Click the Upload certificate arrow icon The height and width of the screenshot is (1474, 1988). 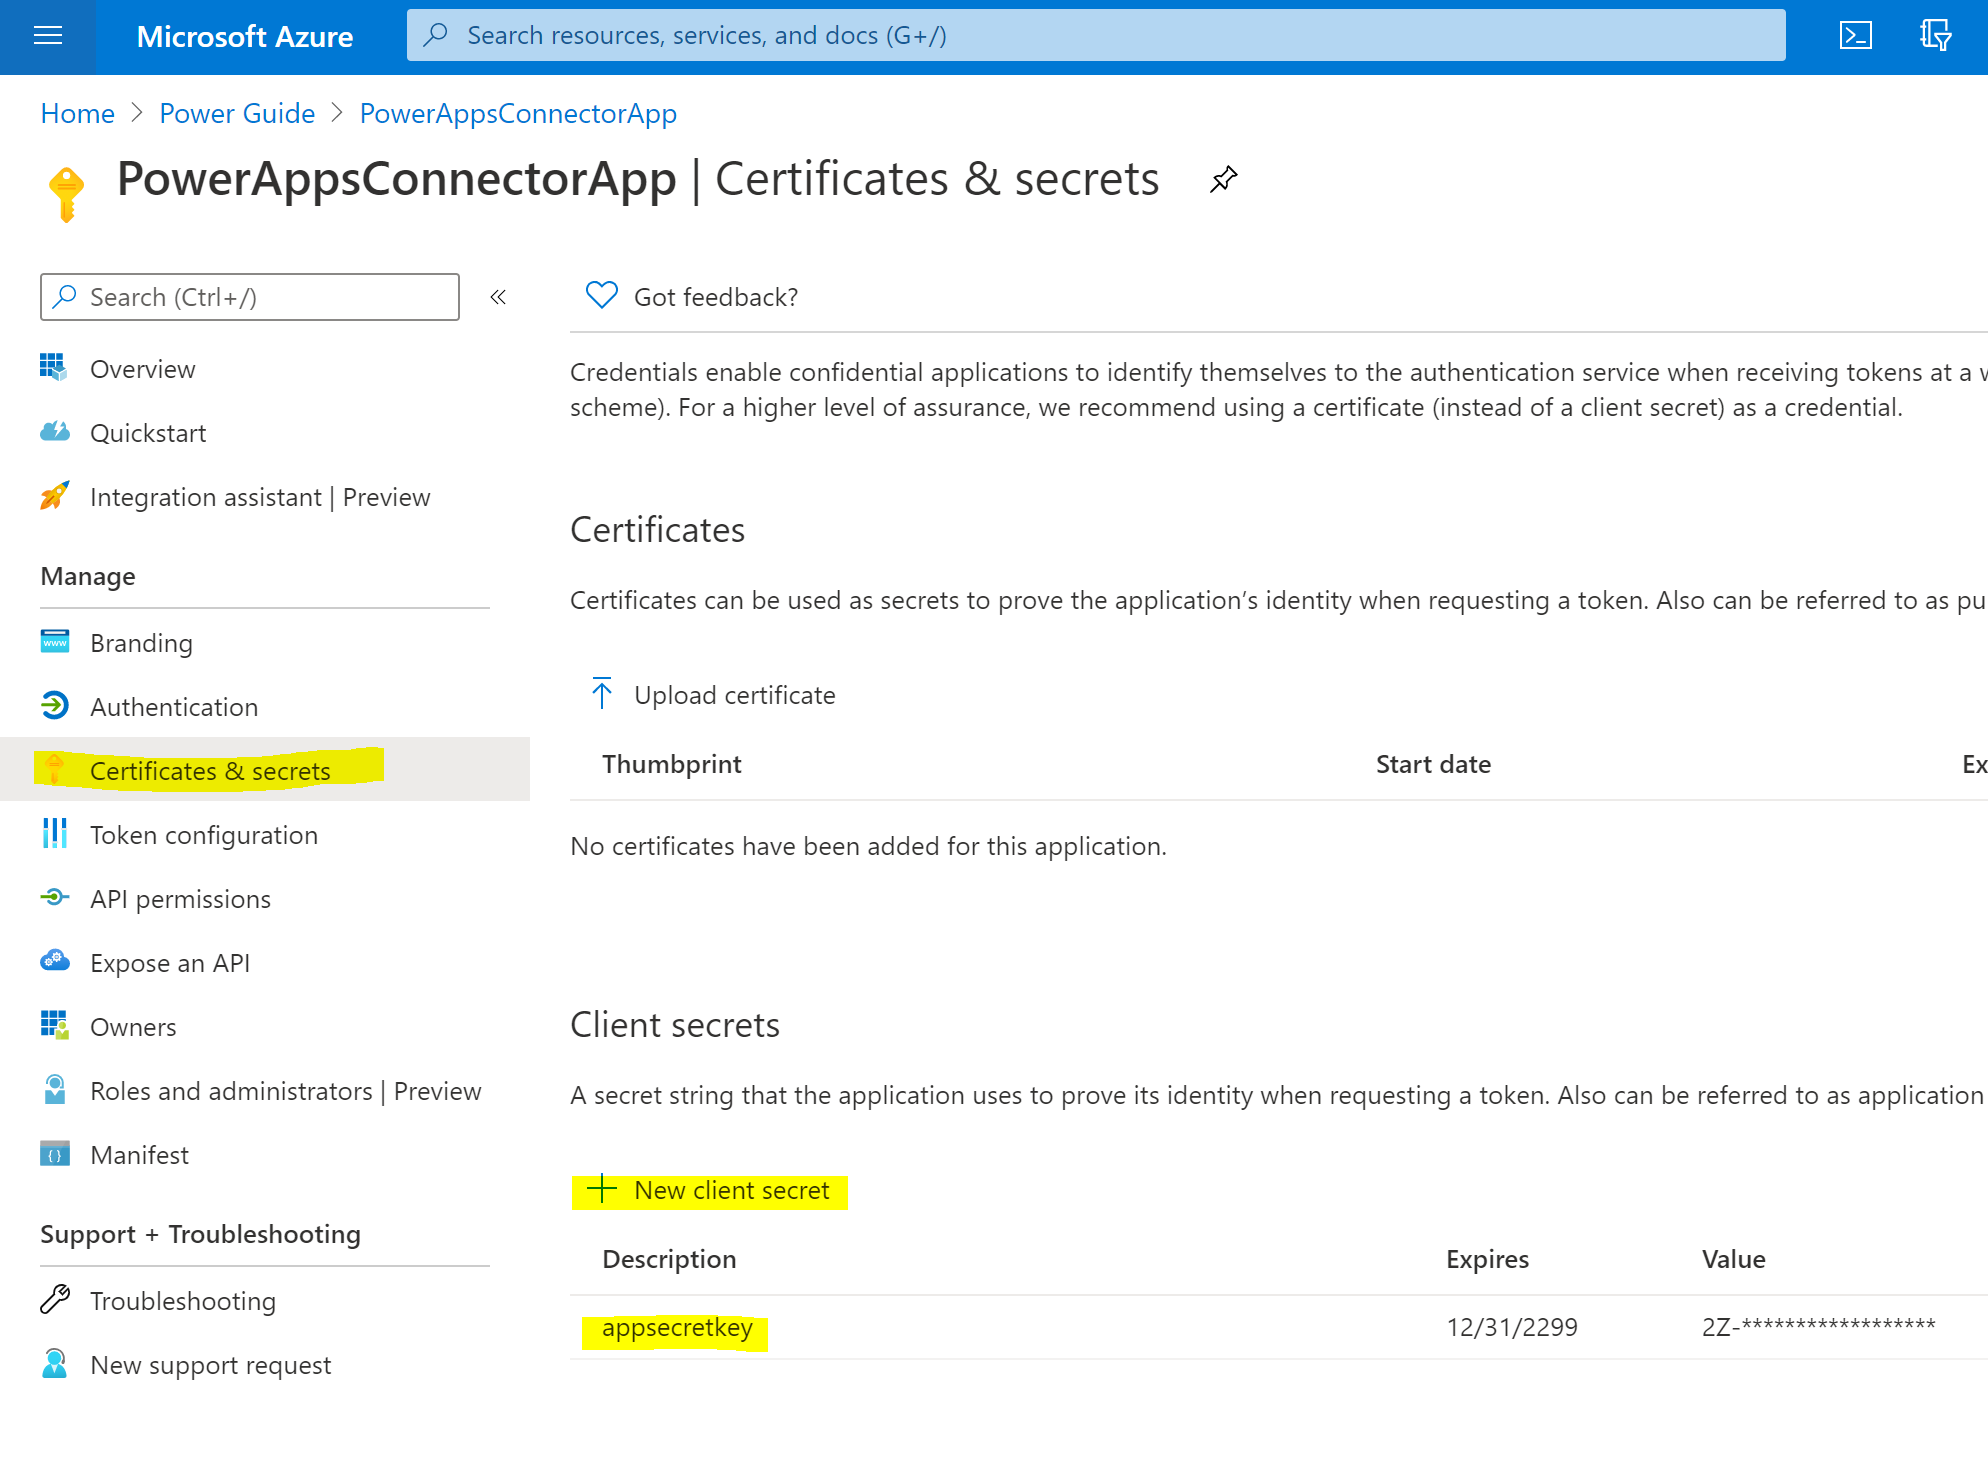(601, 694)
